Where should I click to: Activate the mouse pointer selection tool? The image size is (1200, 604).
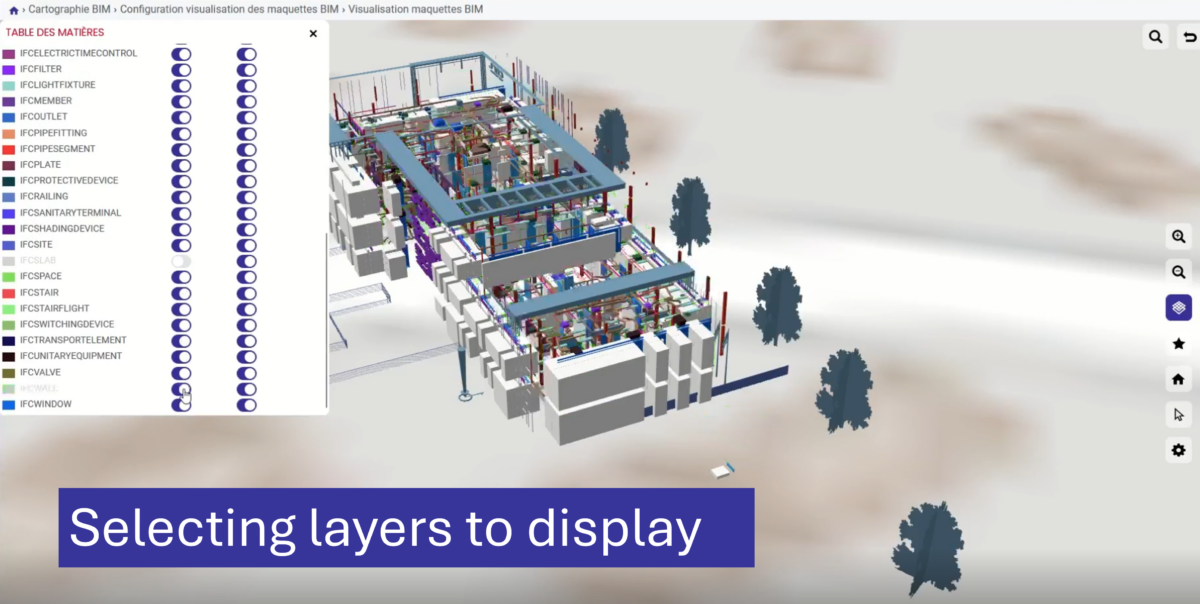(1178, 414)
